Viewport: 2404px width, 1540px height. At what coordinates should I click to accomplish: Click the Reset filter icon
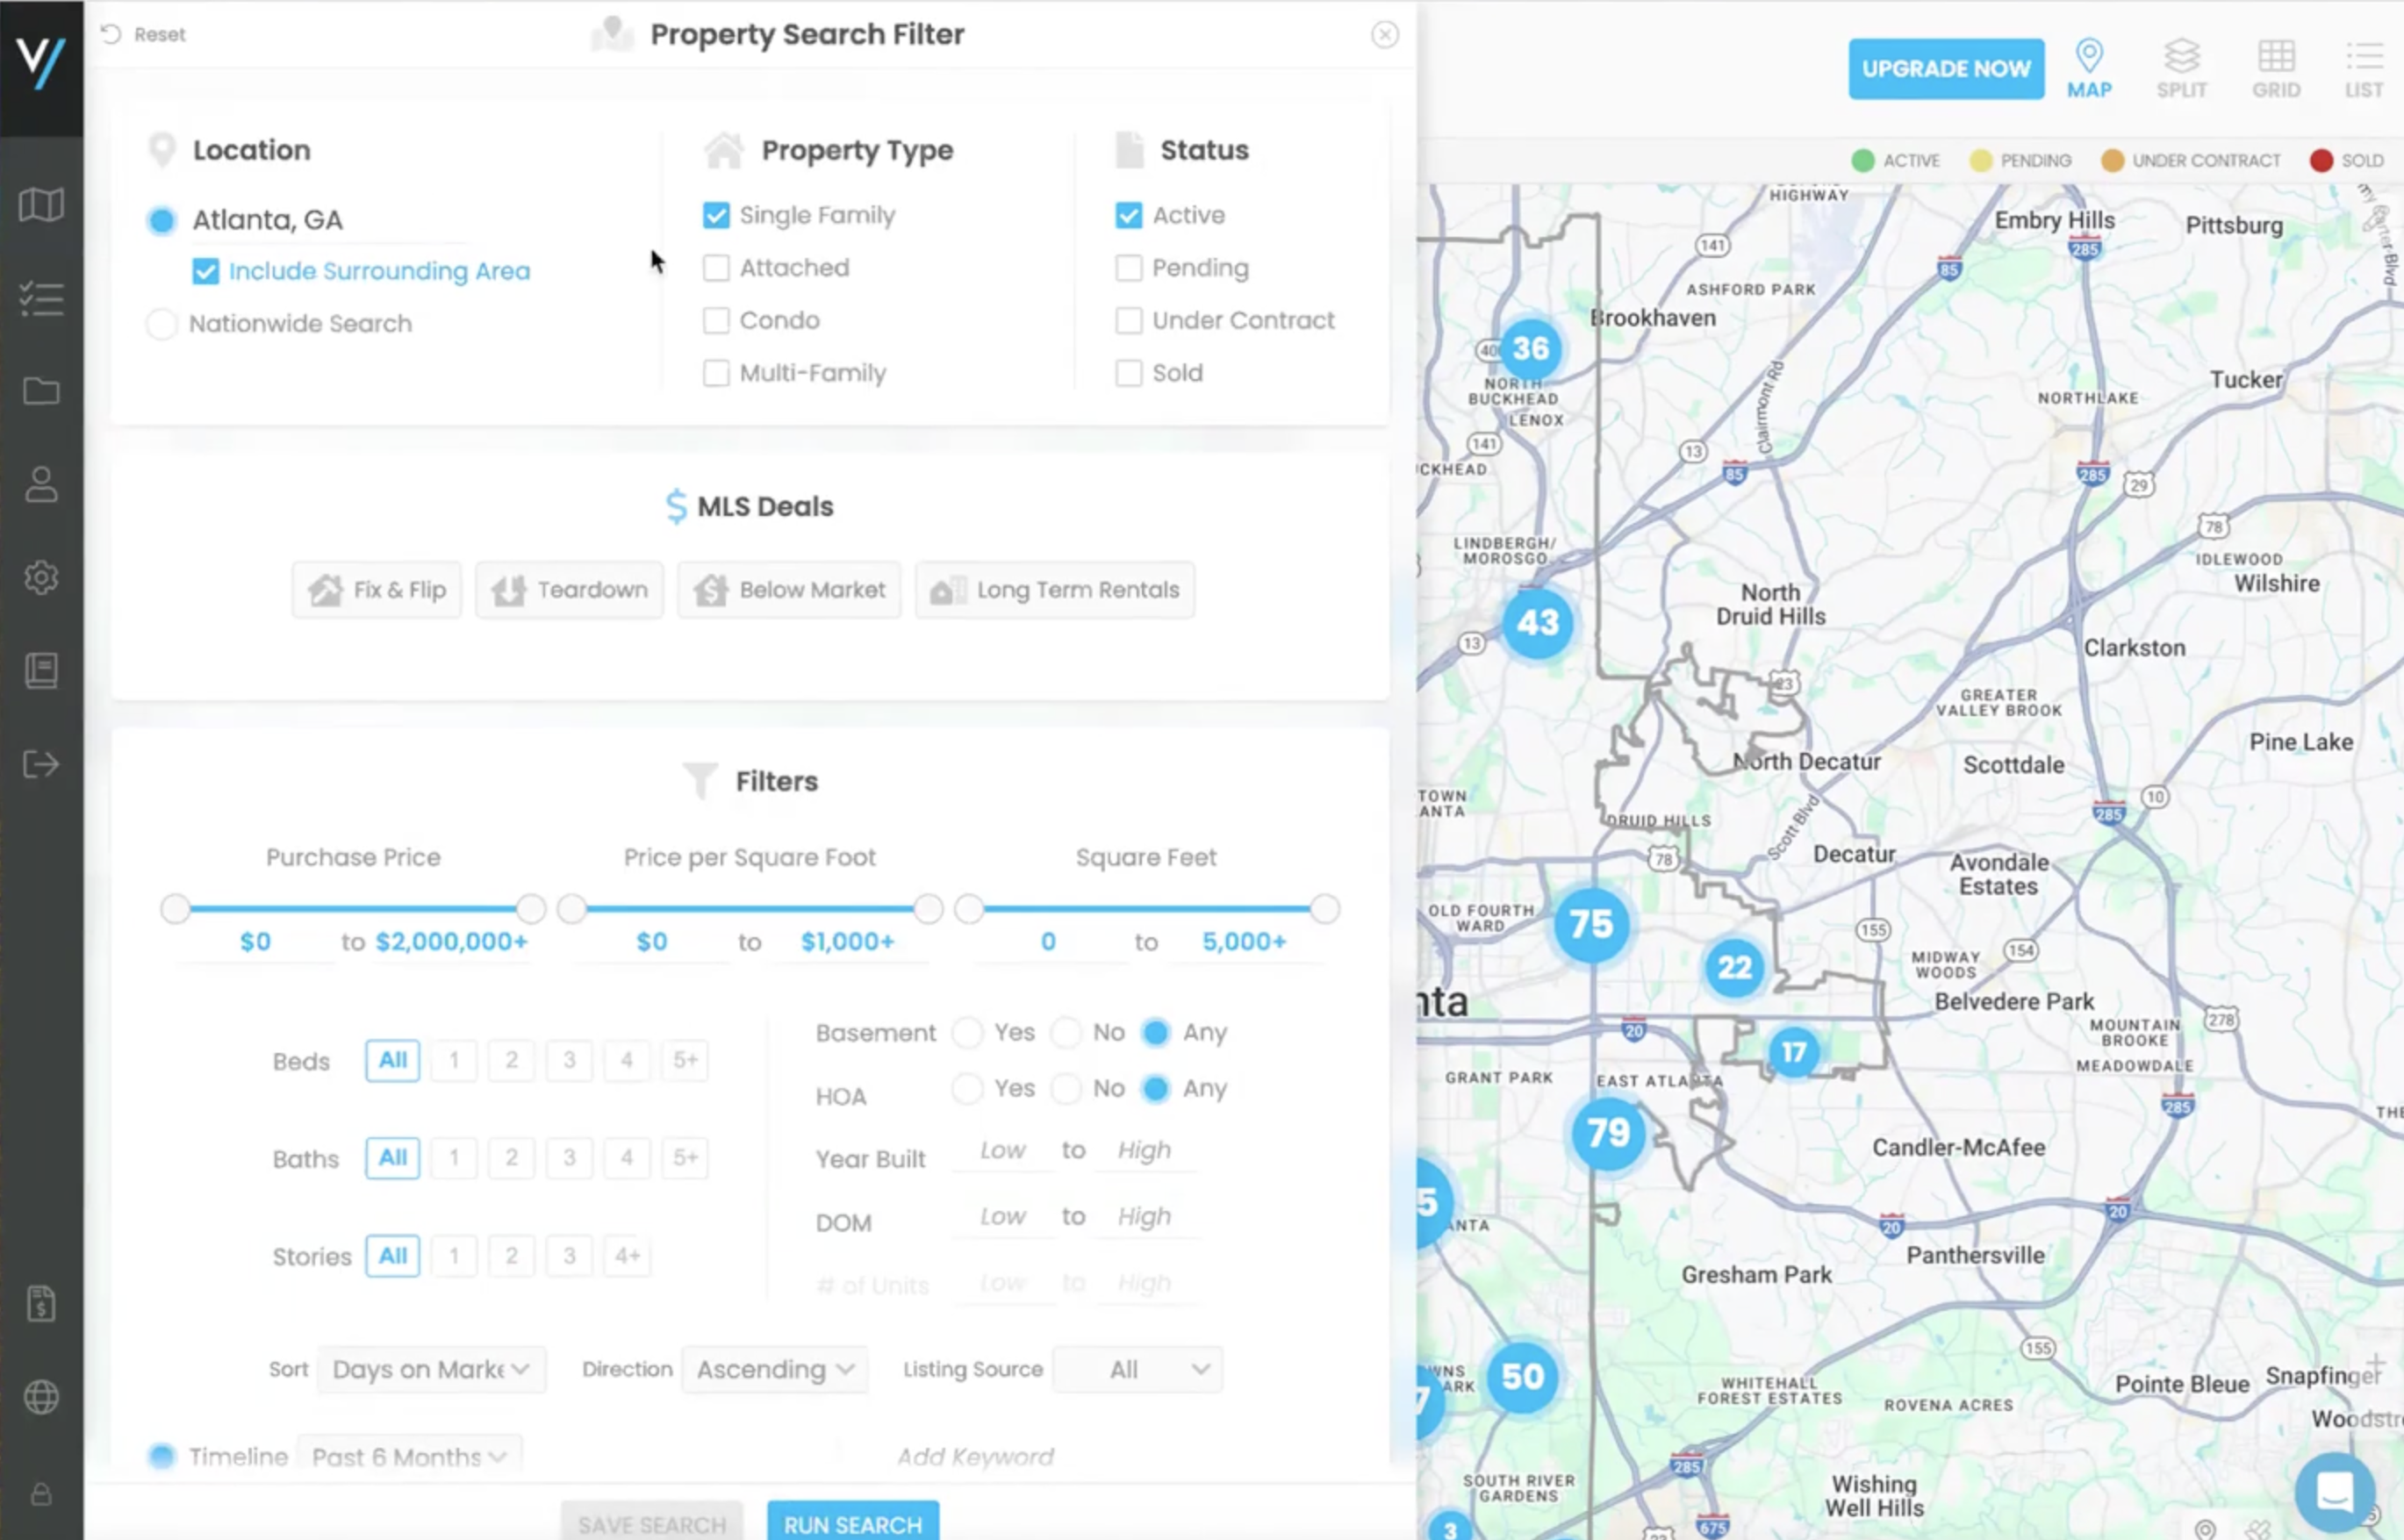pos(111,34)
